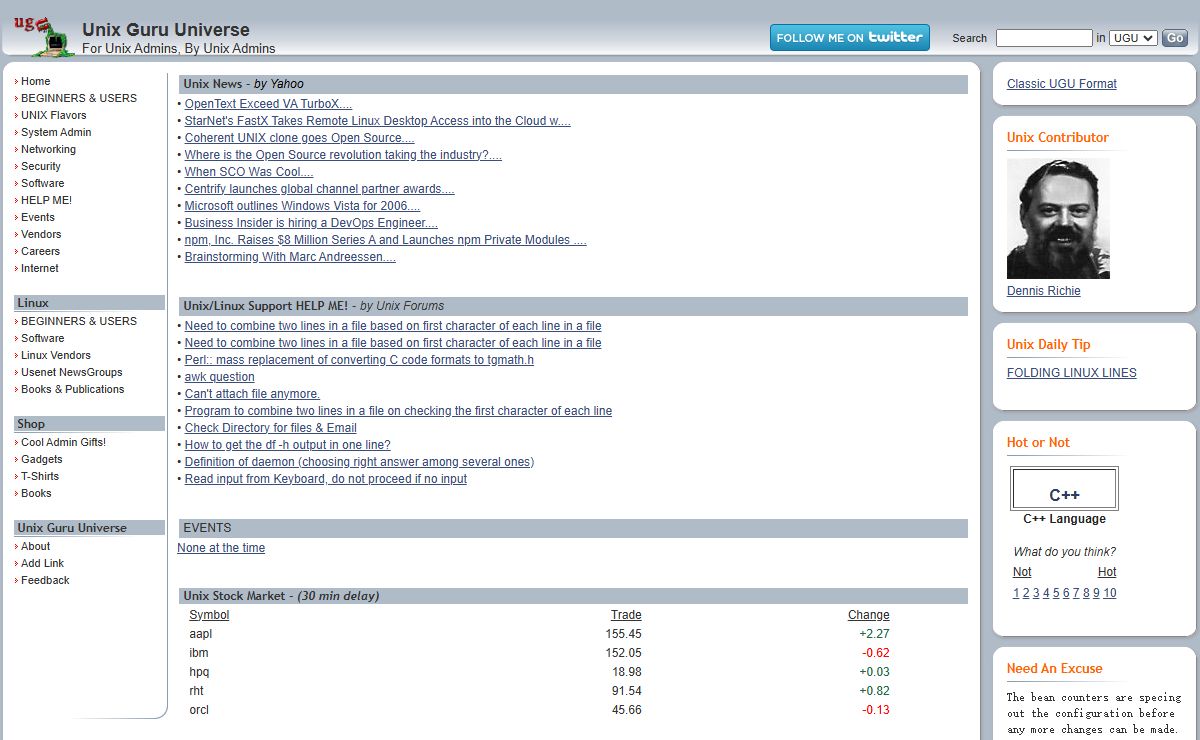Rate C++ with score 10
1200x740 pixels.
(1110, 593)
